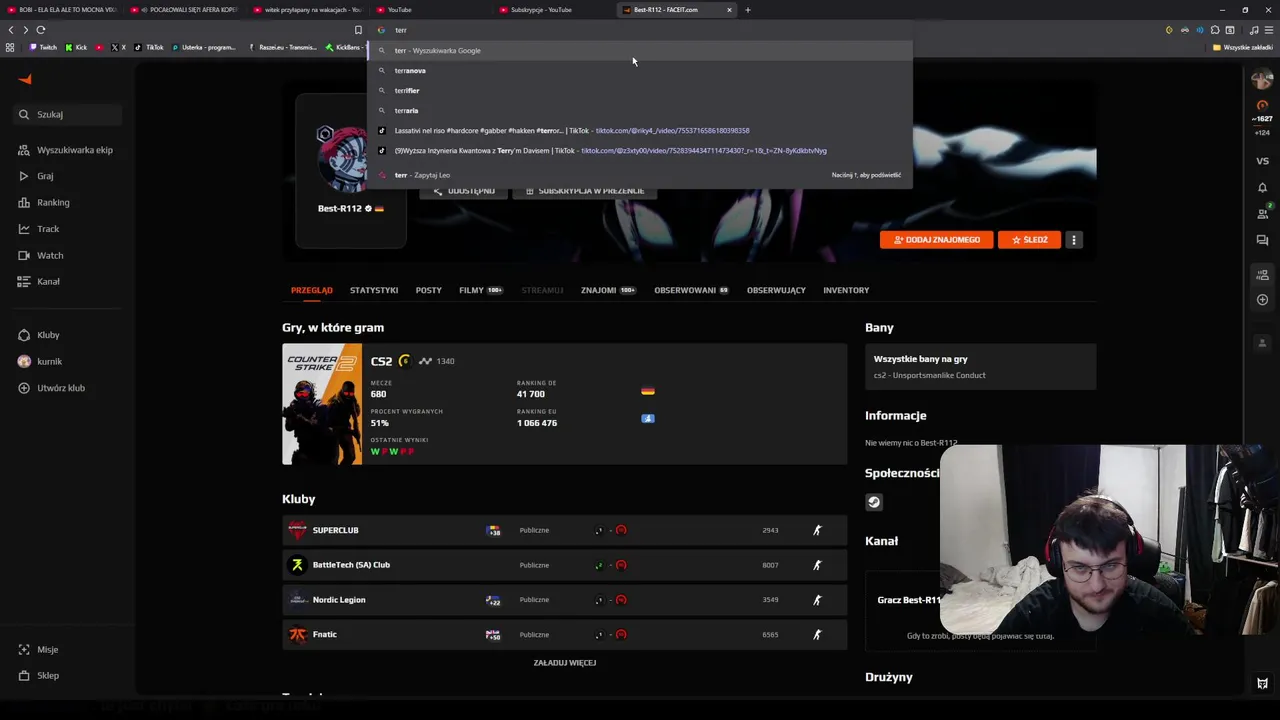Open the notifications bell
Screen dimensions: 1280x720
point(1262,188)
